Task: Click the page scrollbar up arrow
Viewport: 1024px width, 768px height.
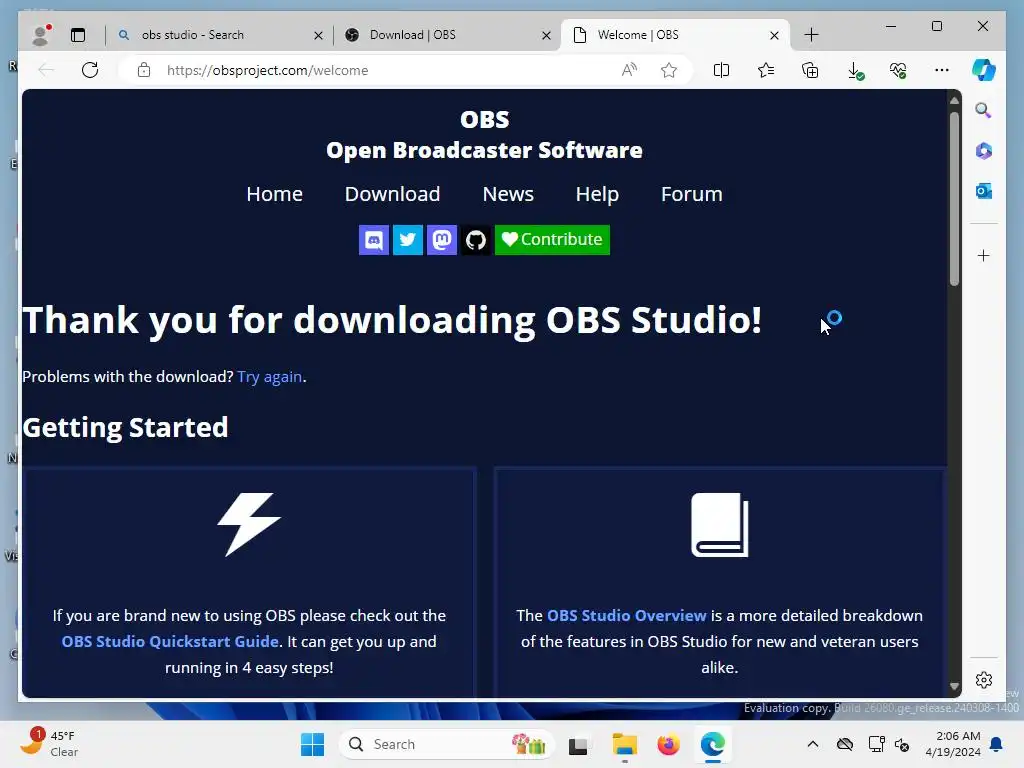Action: click(954, 101)
